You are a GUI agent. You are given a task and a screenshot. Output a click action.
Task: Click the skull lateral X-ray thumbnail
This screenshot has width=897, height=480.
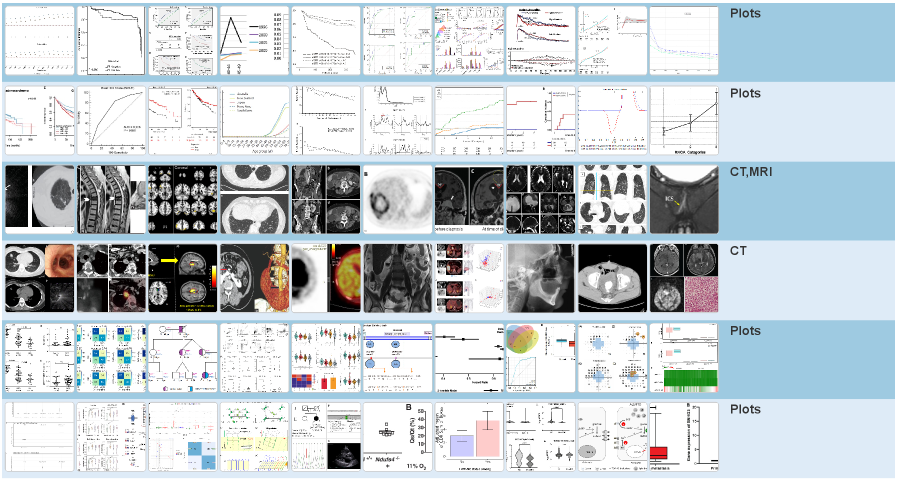[540, 277]
